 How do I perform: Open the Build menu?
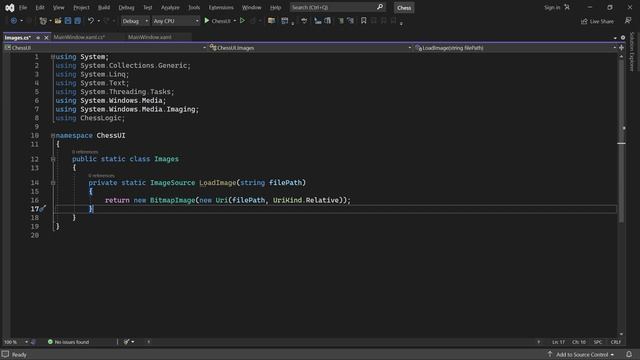pos(104,7)
